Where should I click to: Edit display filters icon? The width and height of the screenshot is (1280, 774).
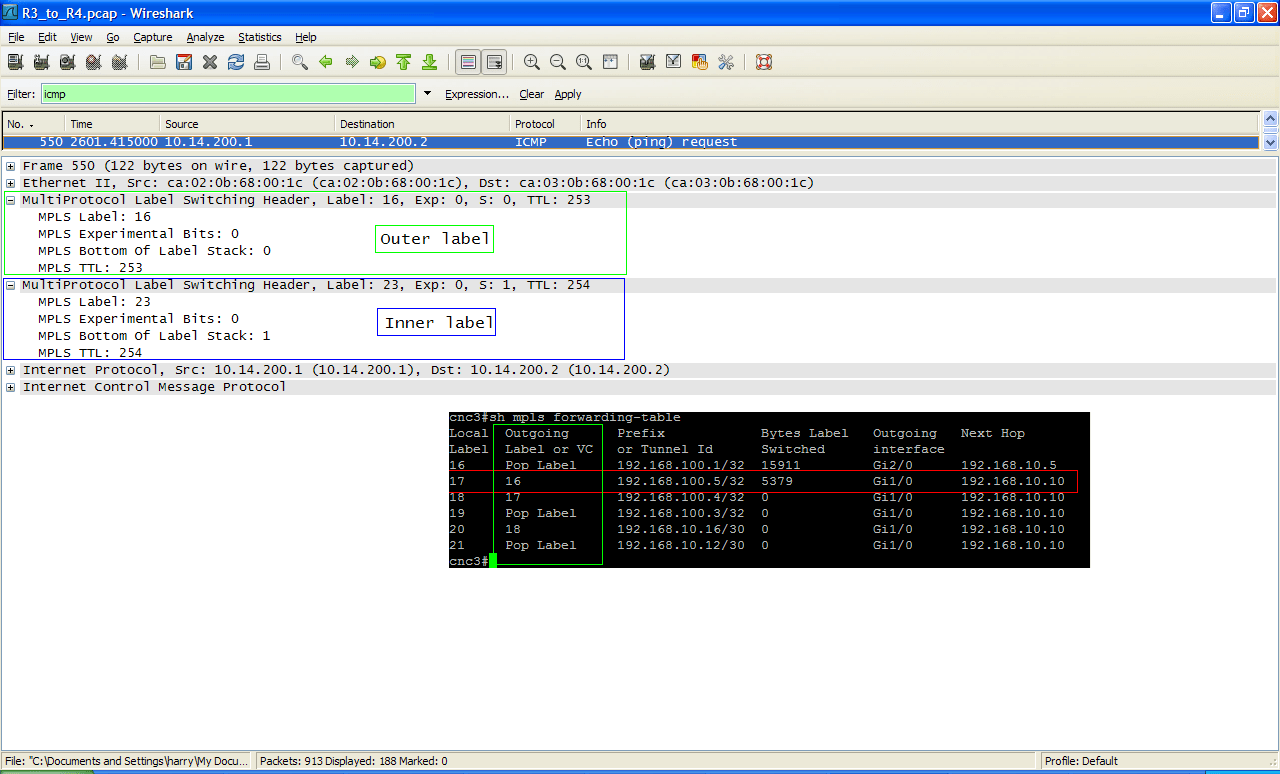[674, 62]
